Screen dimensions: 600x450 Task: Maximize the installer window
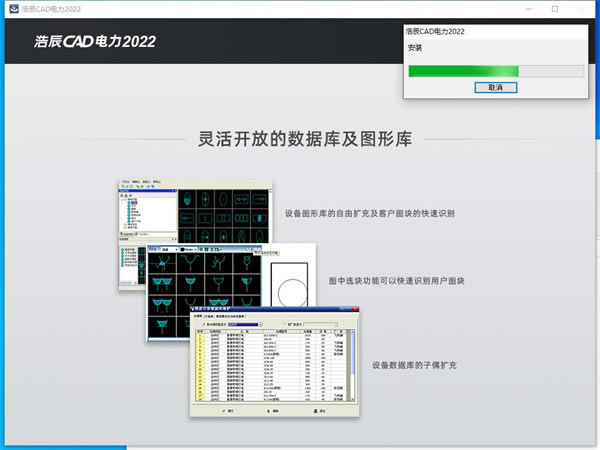[555, 8]
